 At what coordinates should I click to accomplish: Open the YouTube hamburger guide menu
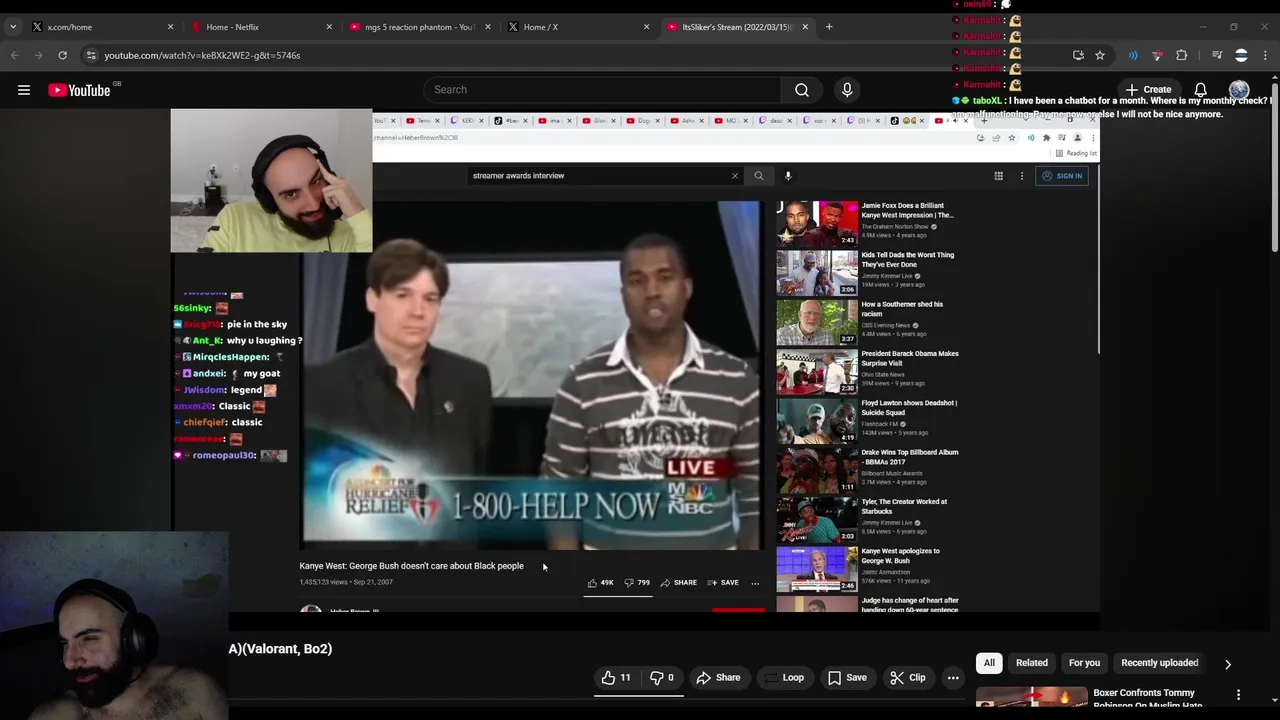(24, 90)
